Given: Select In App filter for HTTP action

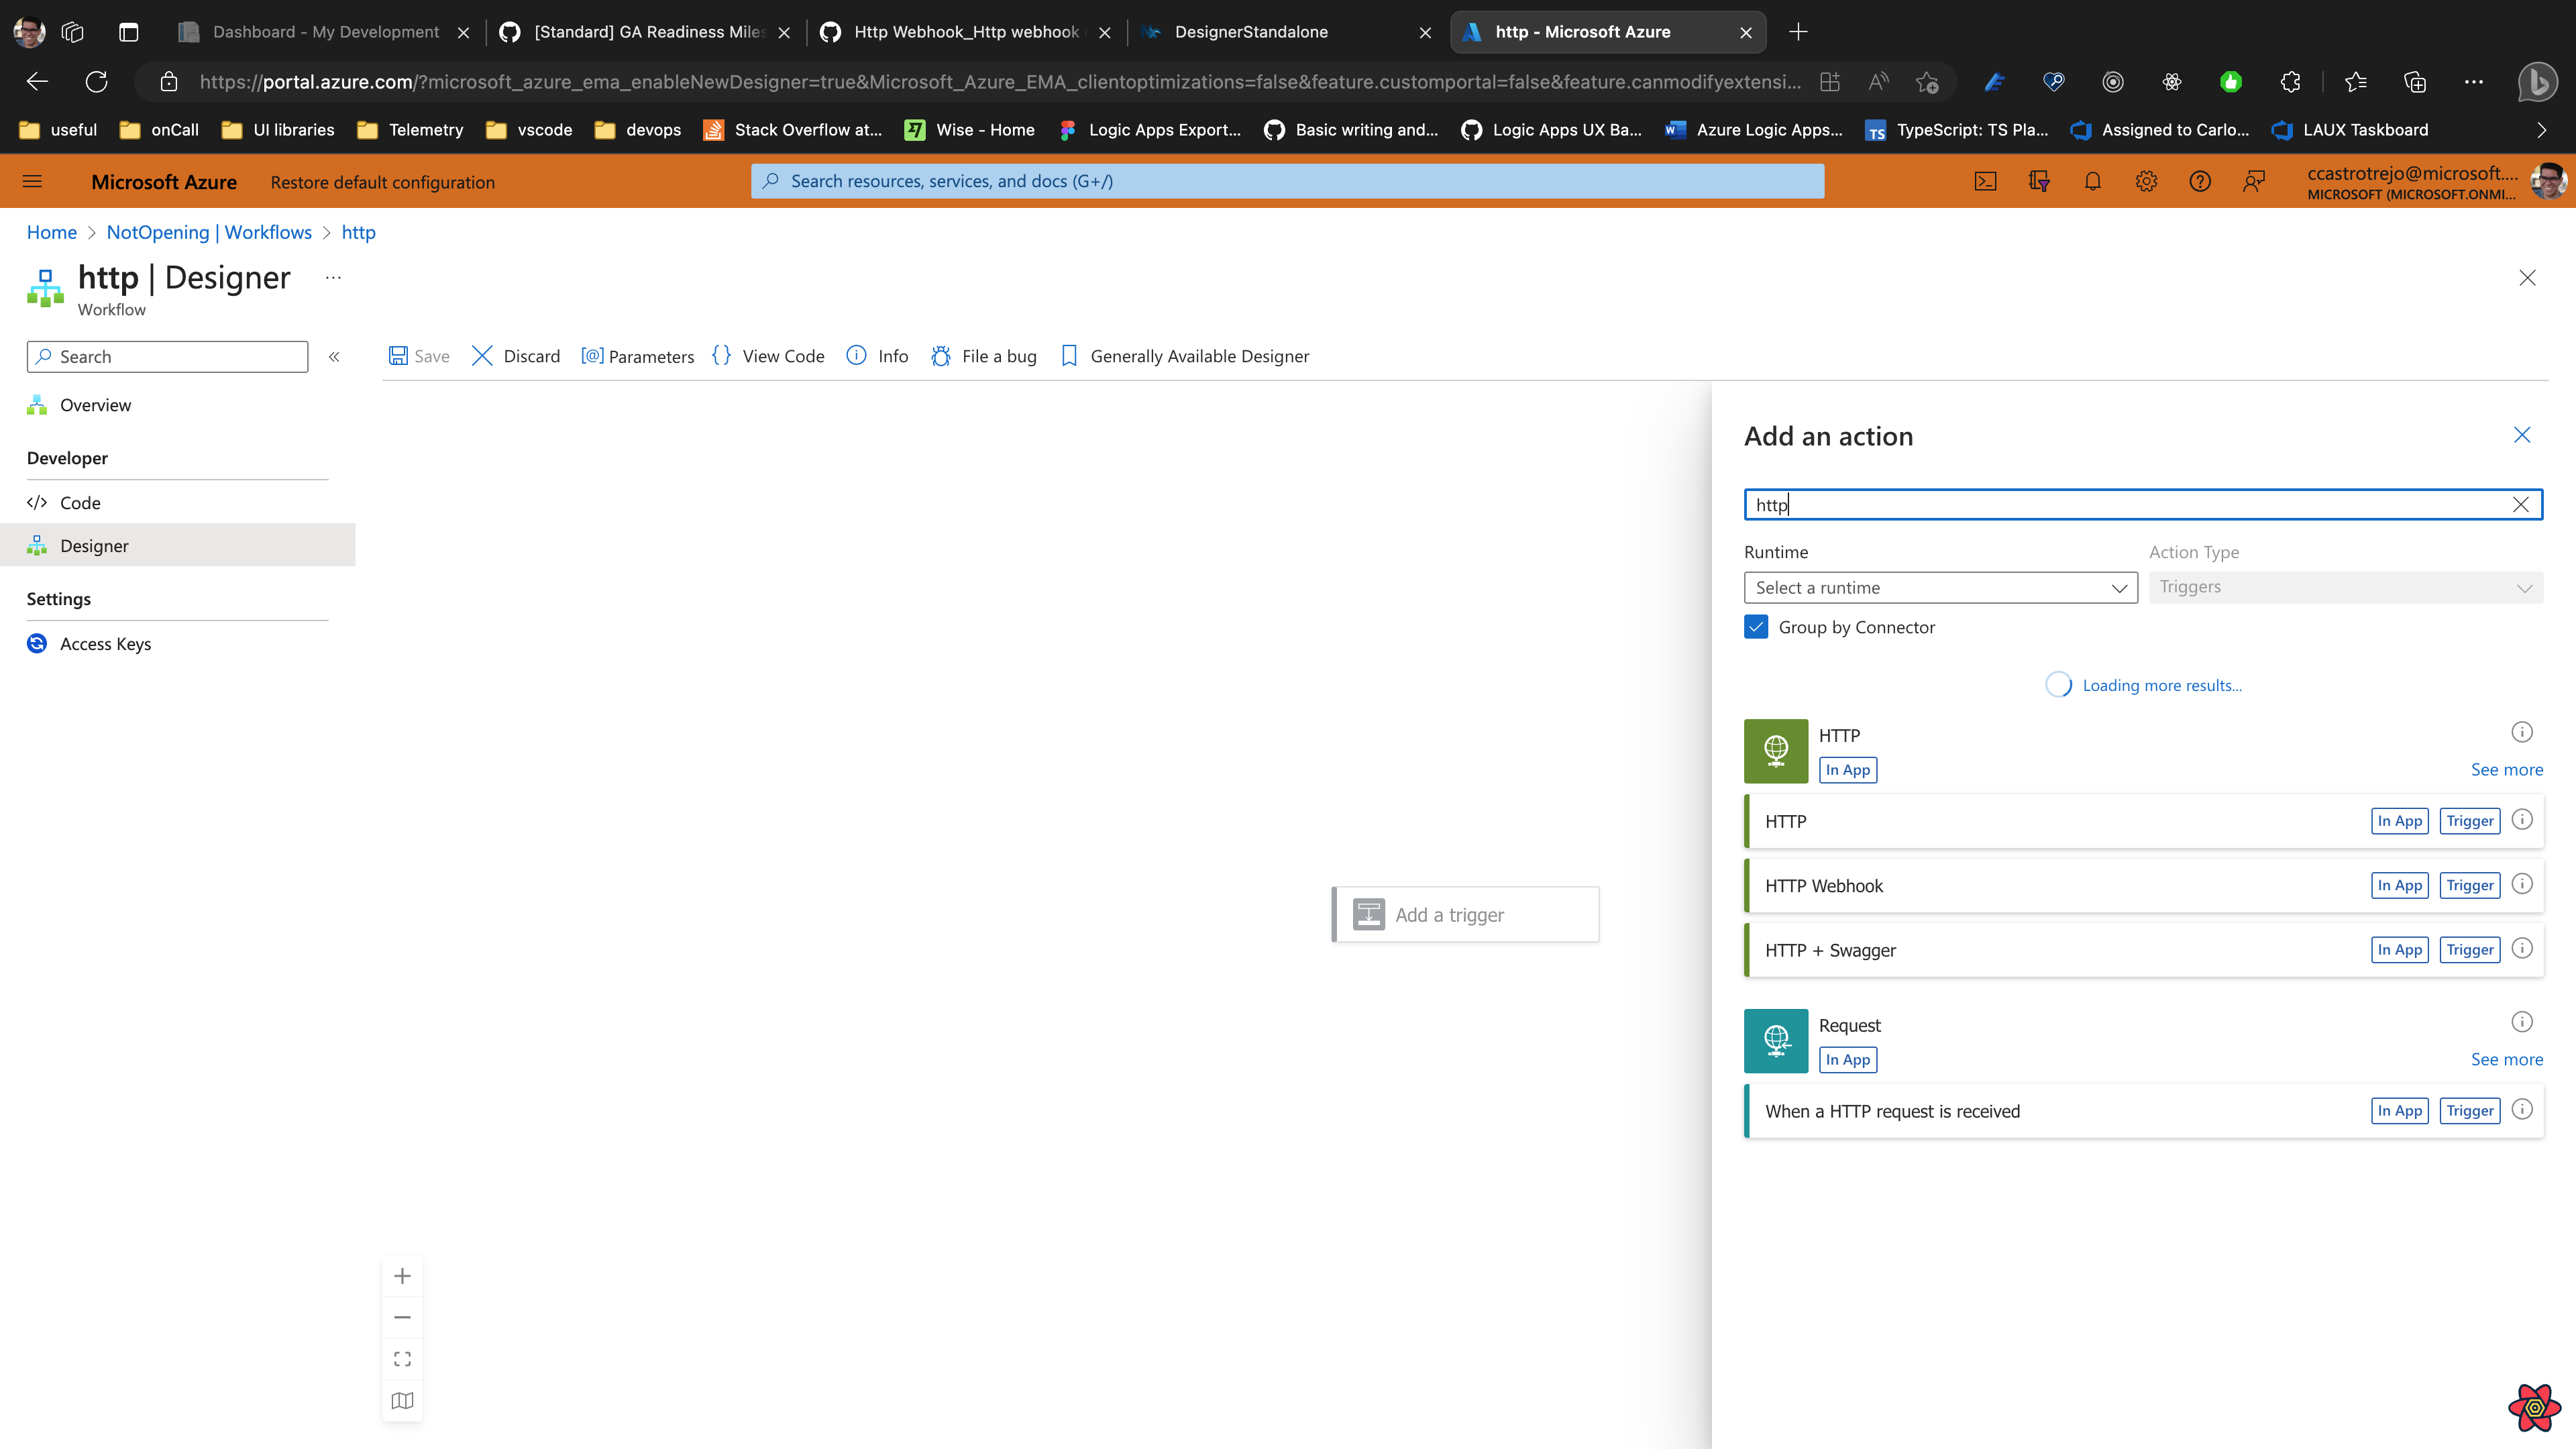Looking at the screenshot, I should tap(2399, 820).
